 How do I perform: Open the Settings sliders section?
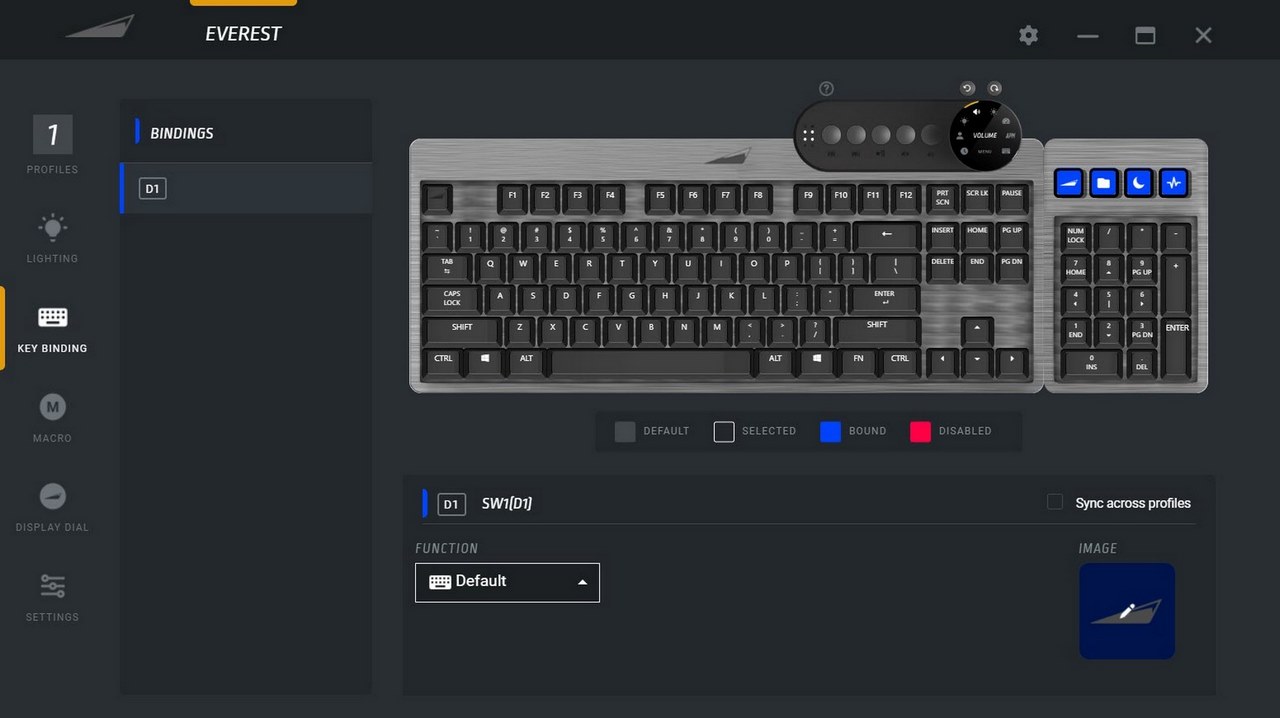pos(52,597)
